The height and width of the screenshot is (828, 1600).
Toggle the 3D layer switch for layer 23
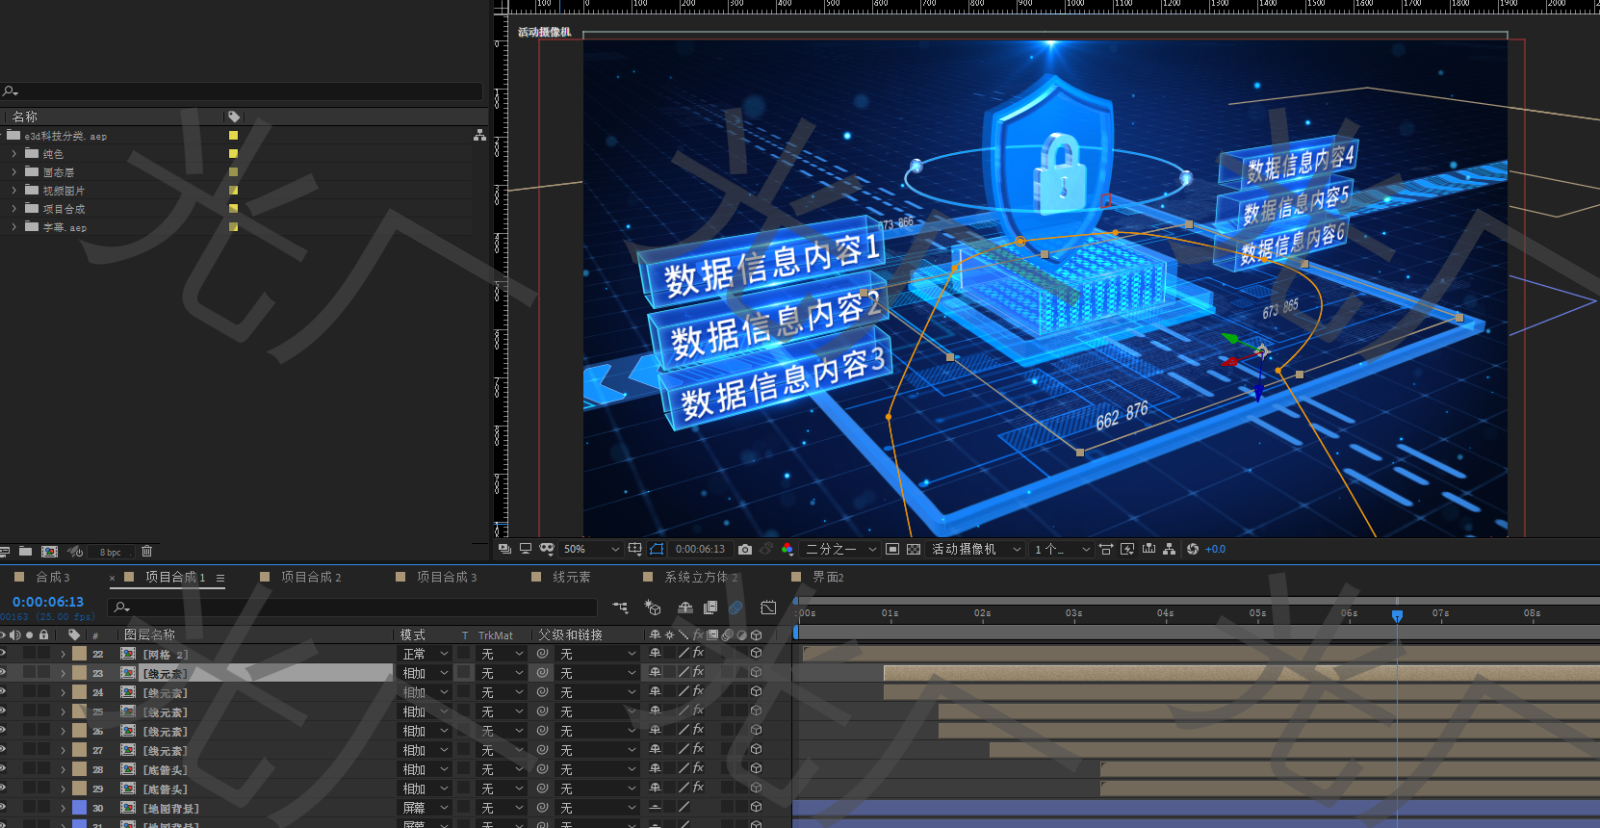tap(756, 673)
